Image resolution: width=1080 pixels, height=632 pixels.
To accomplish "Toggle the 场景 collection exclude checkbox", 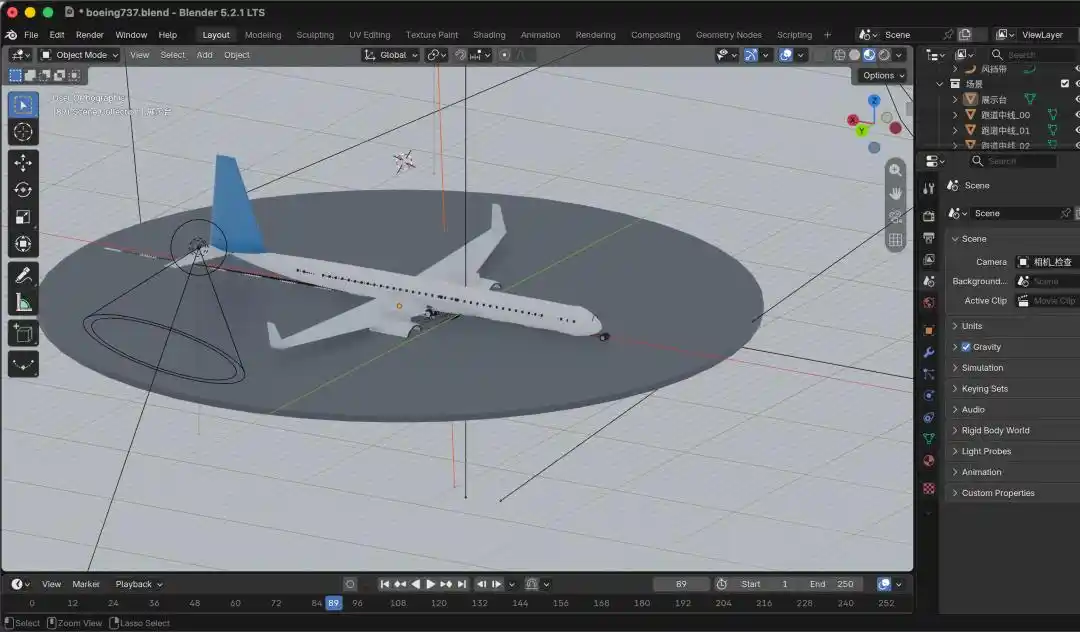I will (x=1065, y=84).
